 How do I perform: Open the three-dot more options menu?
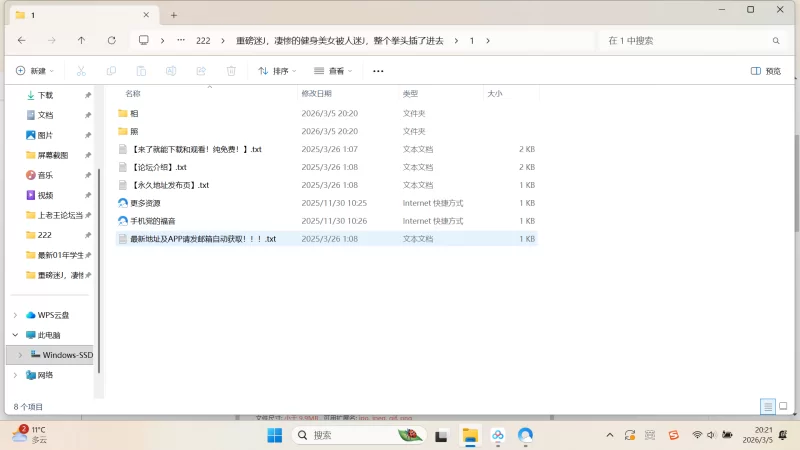(x=378, y=71)
